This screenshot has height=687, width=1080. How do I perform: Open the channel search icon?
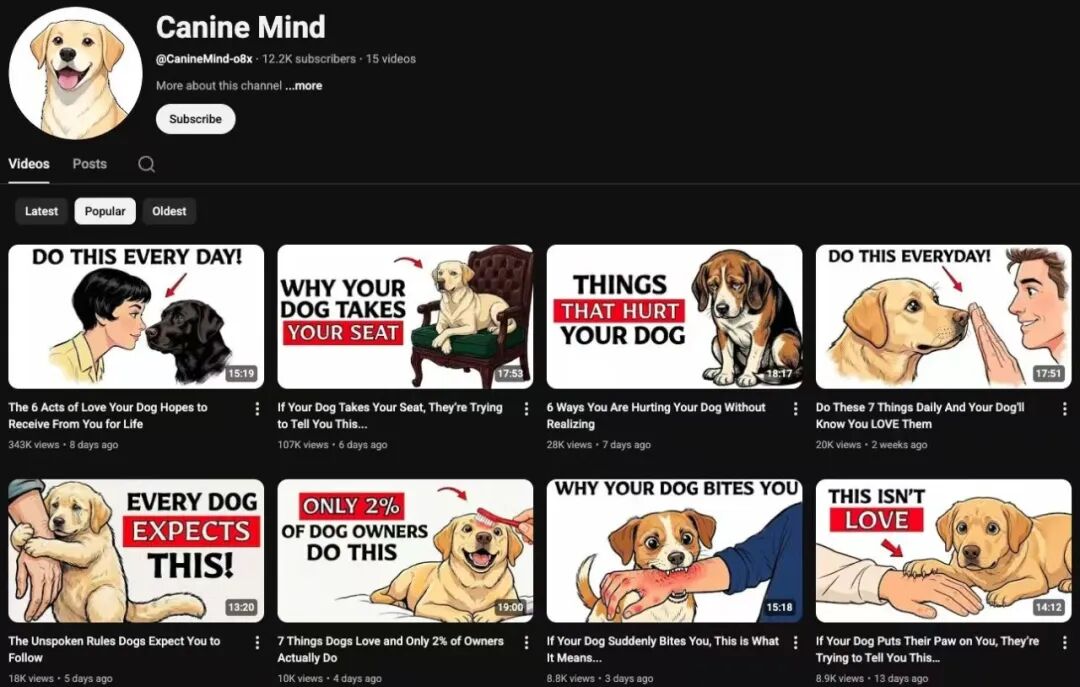[146, 163]
